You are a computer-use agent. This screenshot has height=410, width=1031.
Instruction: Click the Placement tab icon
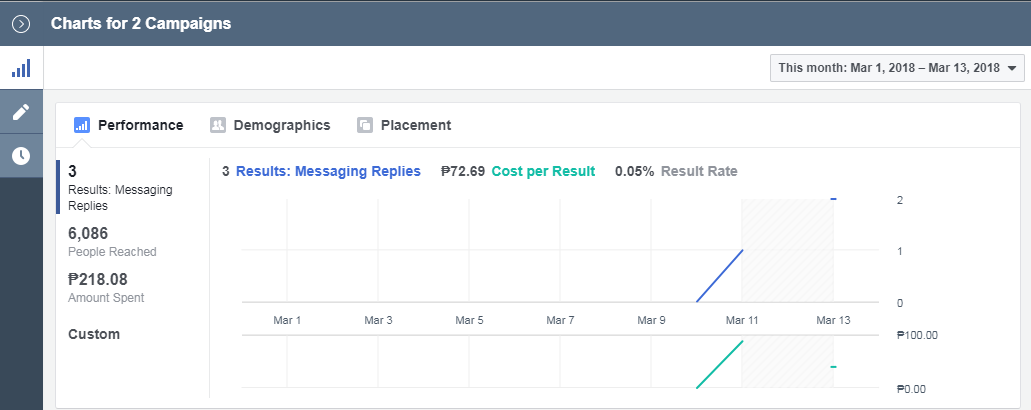[365, 125]
